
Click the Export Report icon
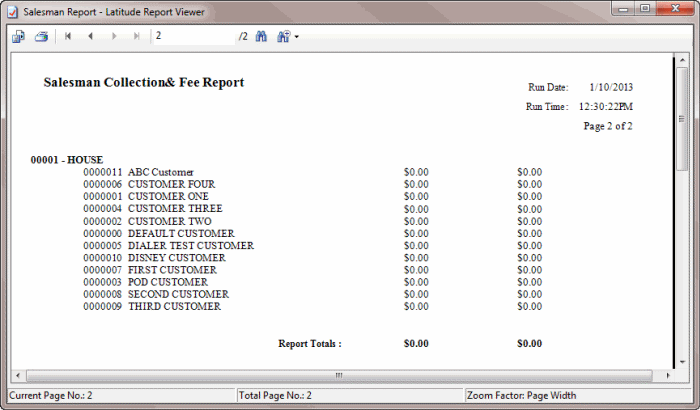pos(19,36)
